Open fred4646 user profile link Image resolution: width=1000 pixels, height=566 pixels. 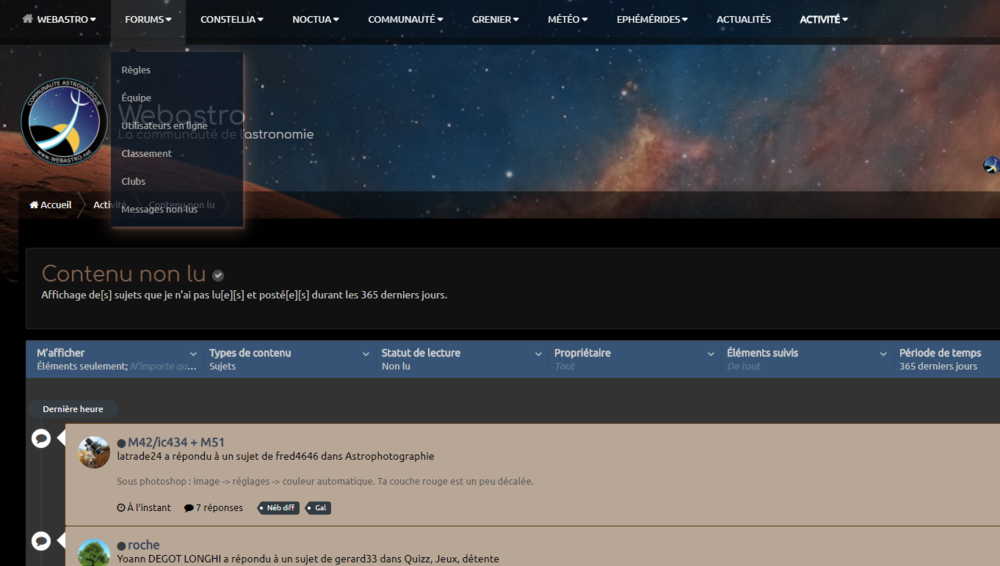[x=297, y=456]
